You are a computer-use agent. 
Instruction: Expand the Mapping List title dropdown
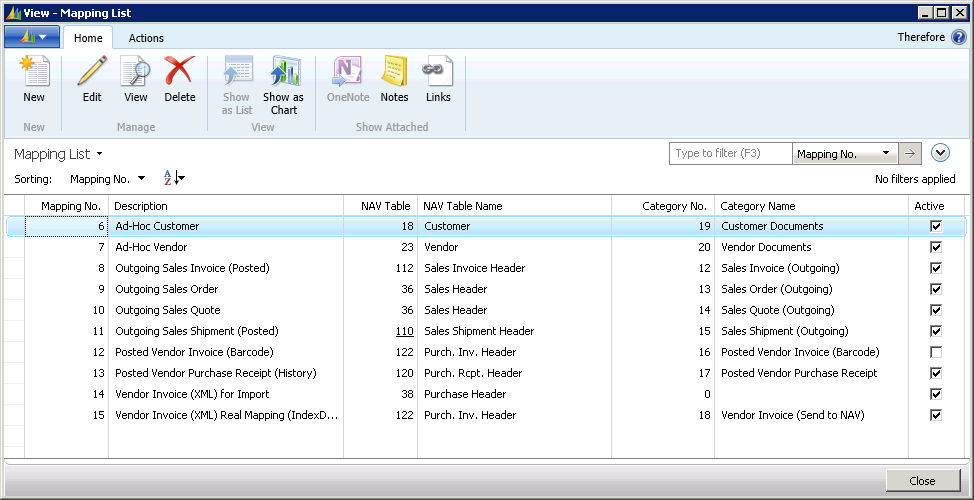coord(99,155)
